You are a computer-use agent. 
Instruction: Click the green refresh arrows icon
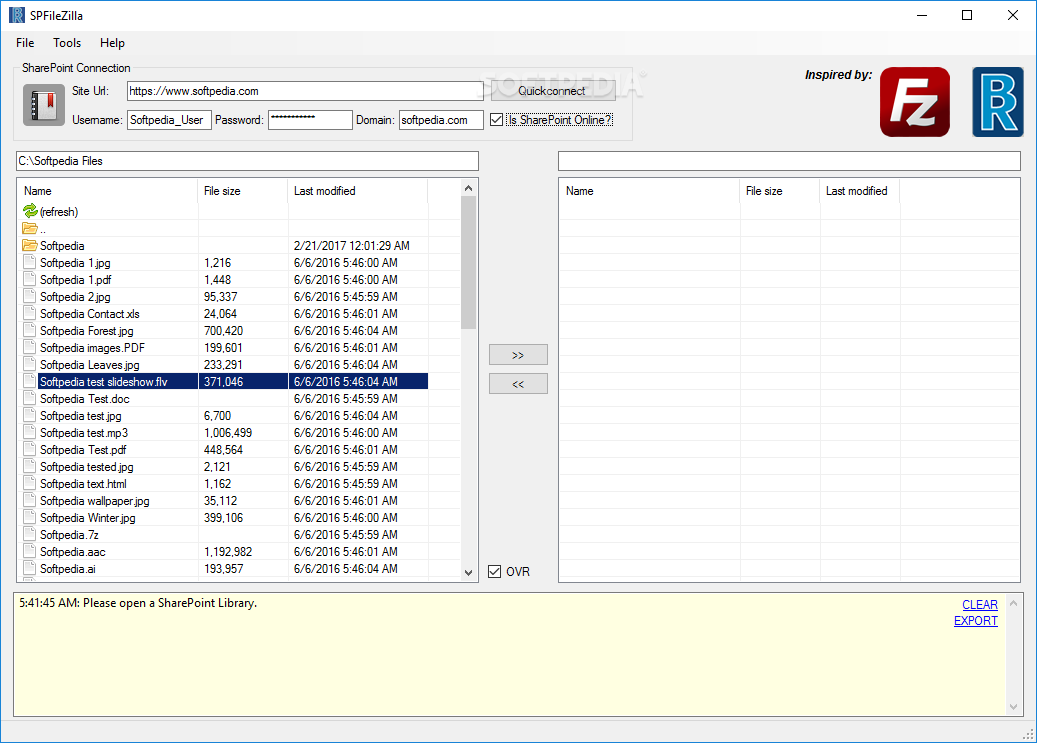coord(30,211)
